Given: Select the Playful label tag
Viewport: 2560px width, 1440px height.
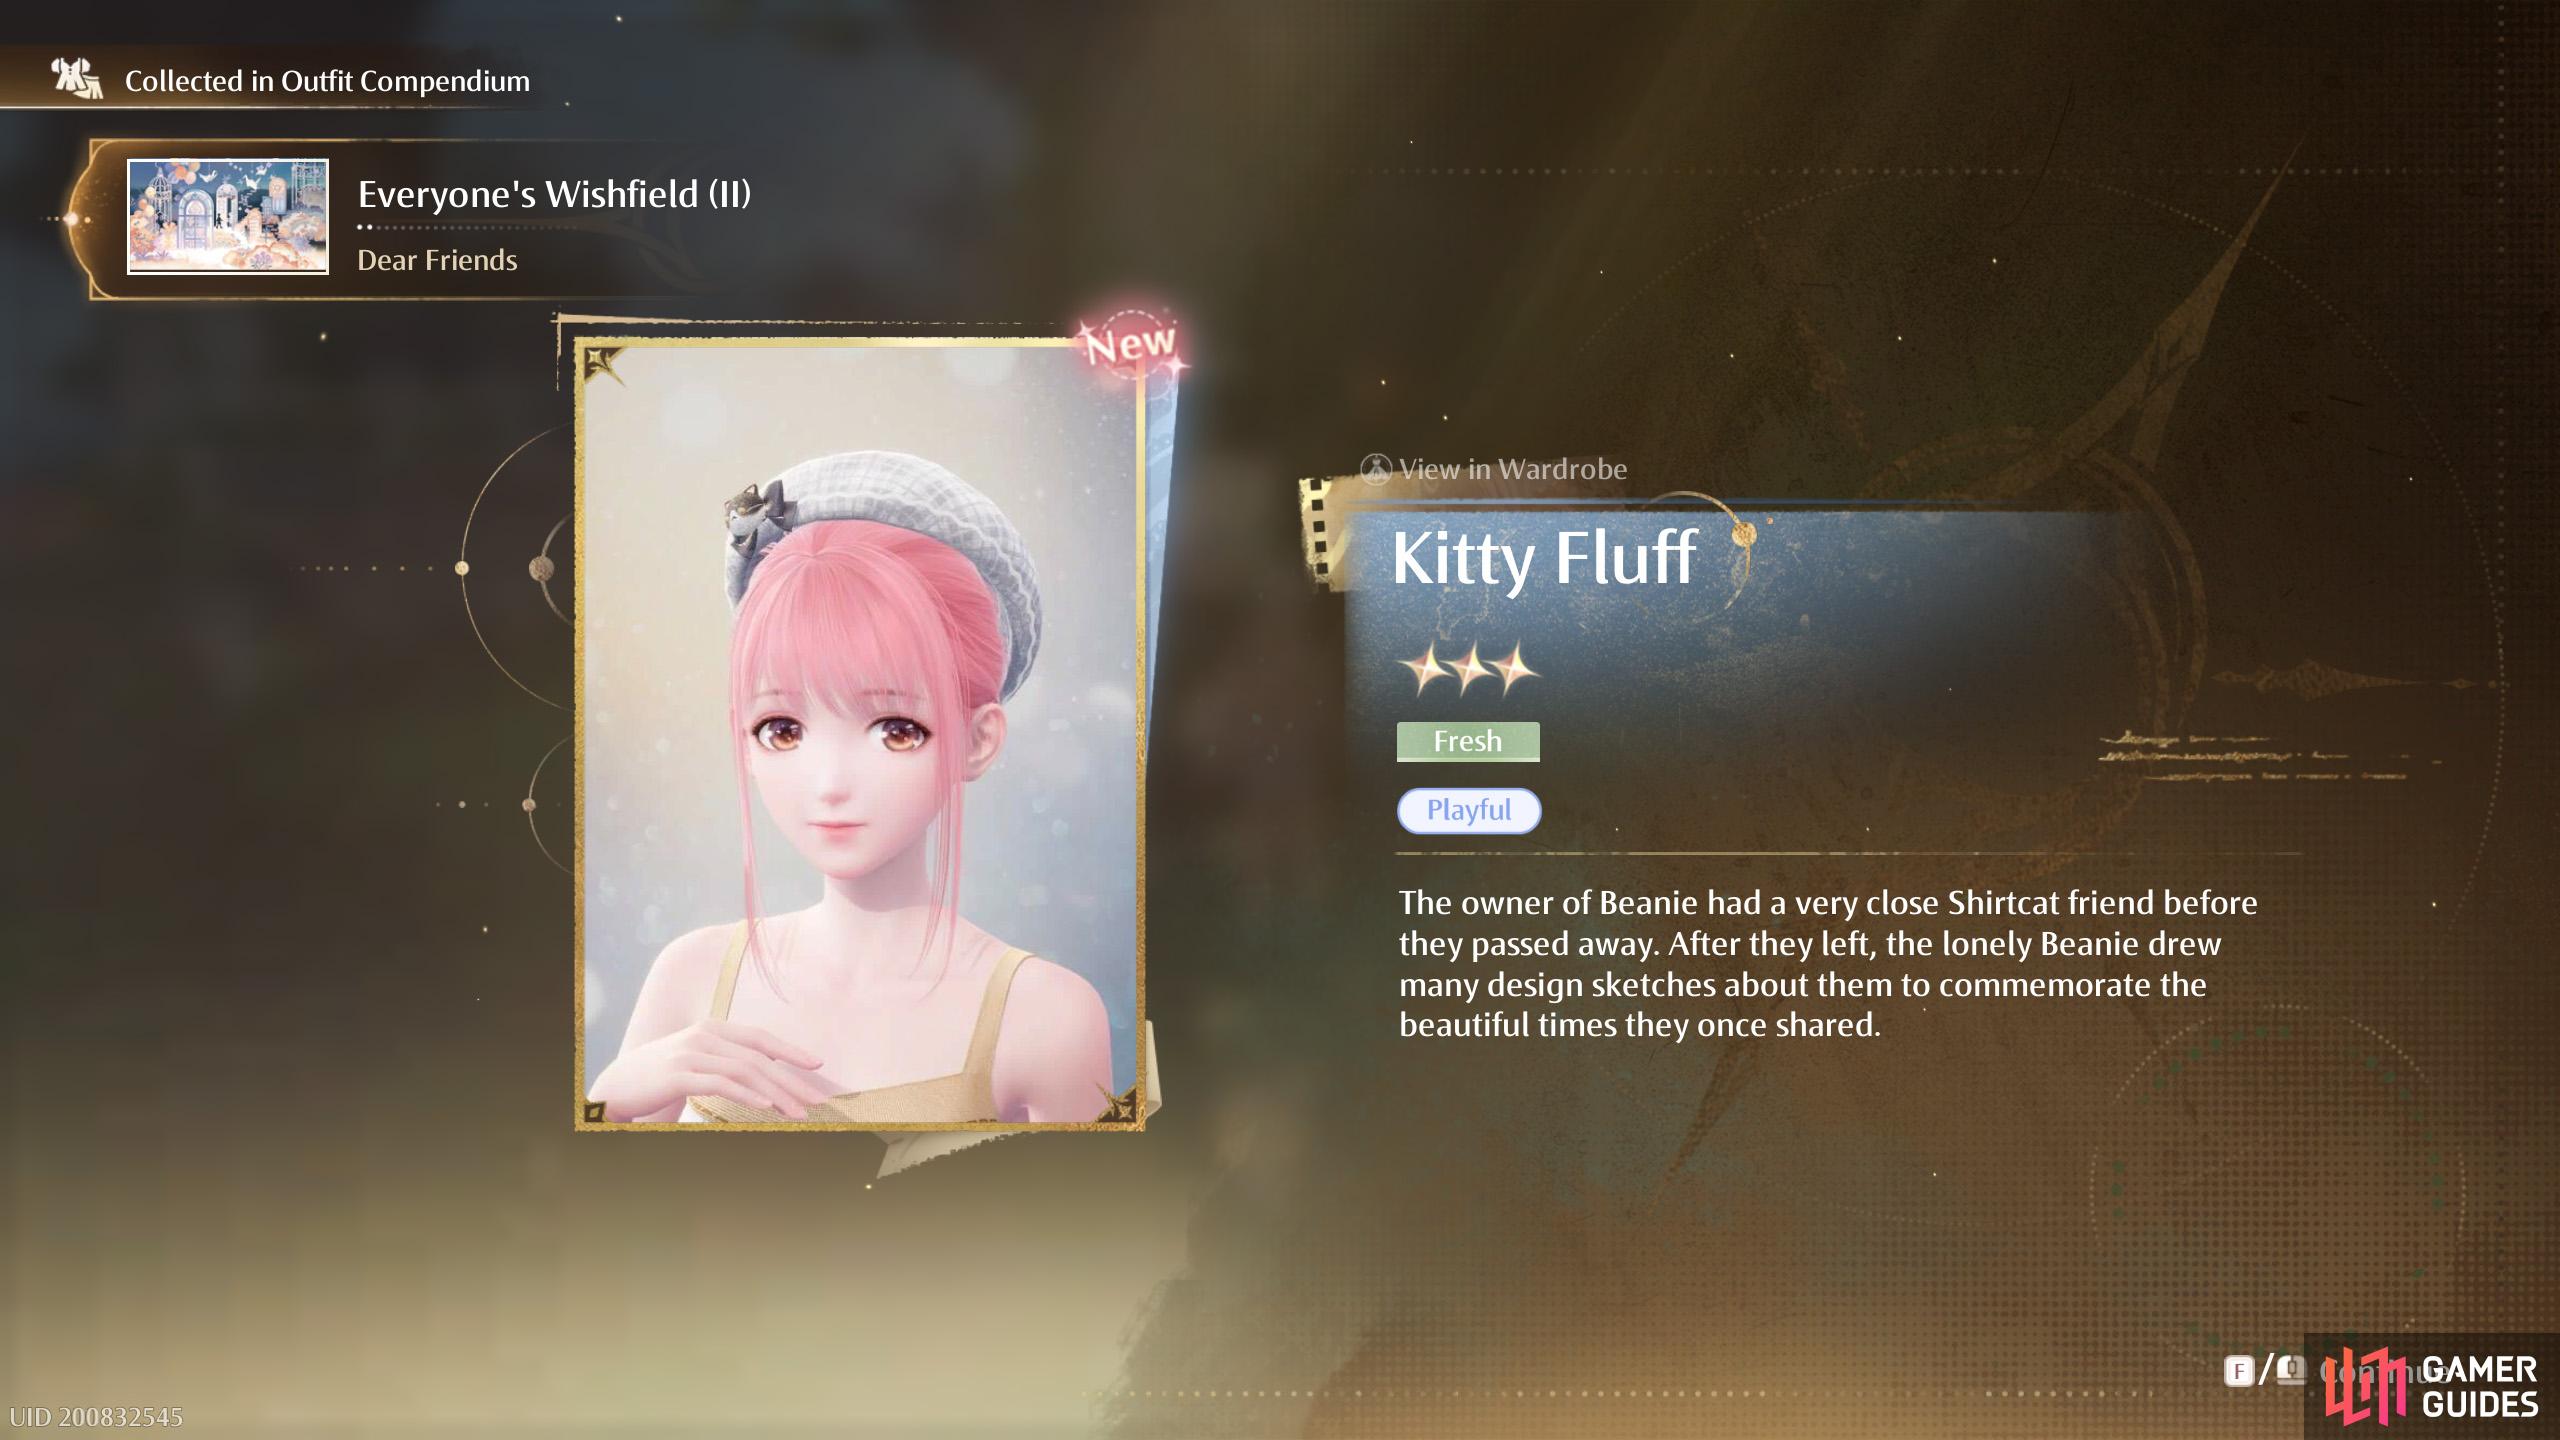Looking at the screenshot, I should (1469, 810).
